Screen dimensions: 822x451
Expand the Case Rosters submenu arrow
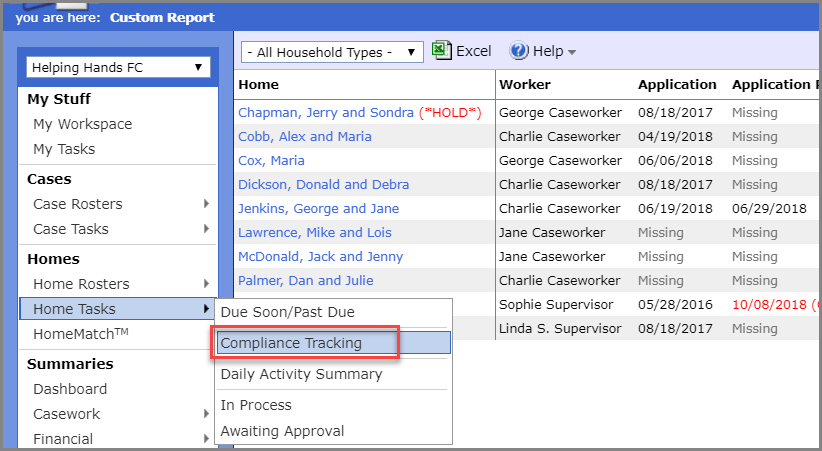pyautogui.click(x=207, y=203)
